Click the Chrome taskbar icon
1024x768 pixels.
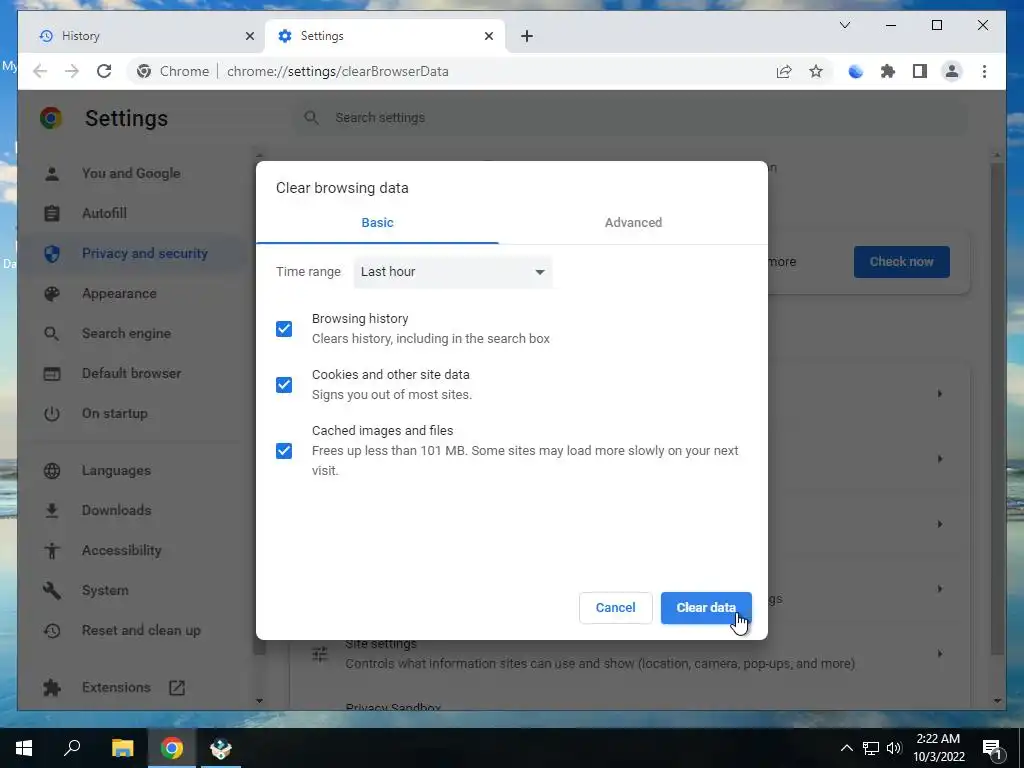(172, 748)
